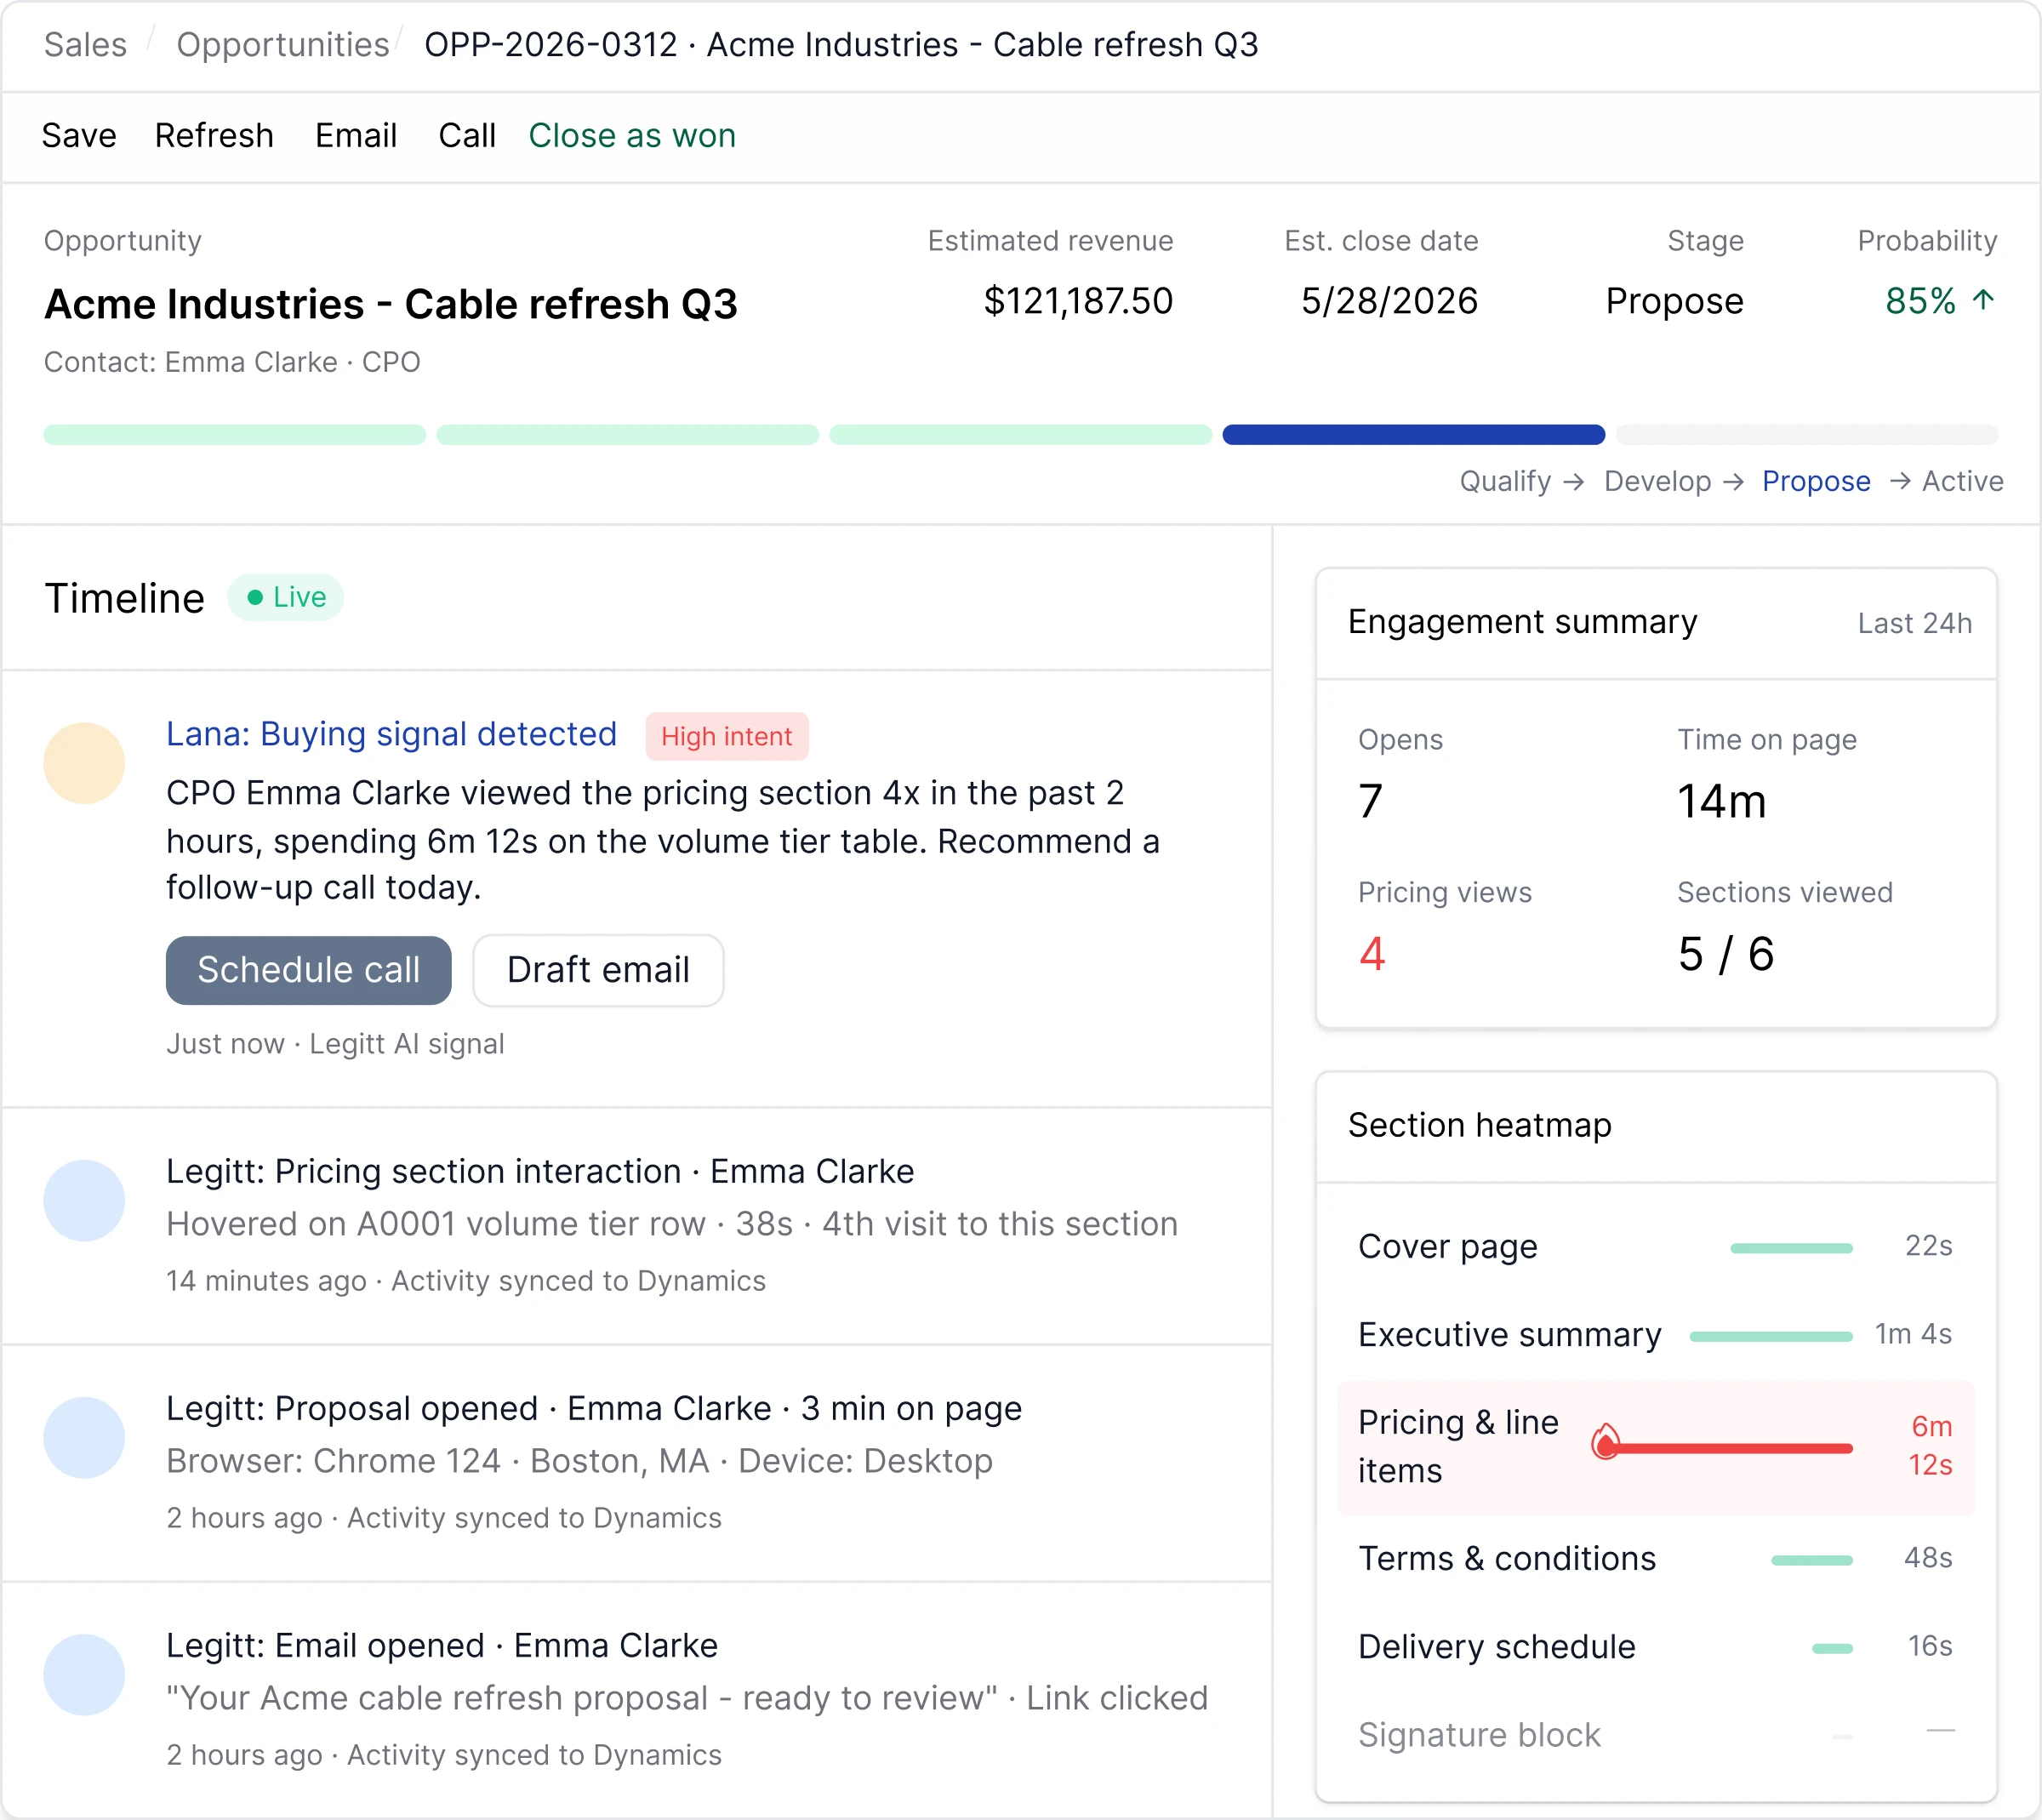Image resolution: width=2042 pixels, height=1820 pixels.
Task: Select the Propose stage label under progress bar
Action: tap(1816, 481)
